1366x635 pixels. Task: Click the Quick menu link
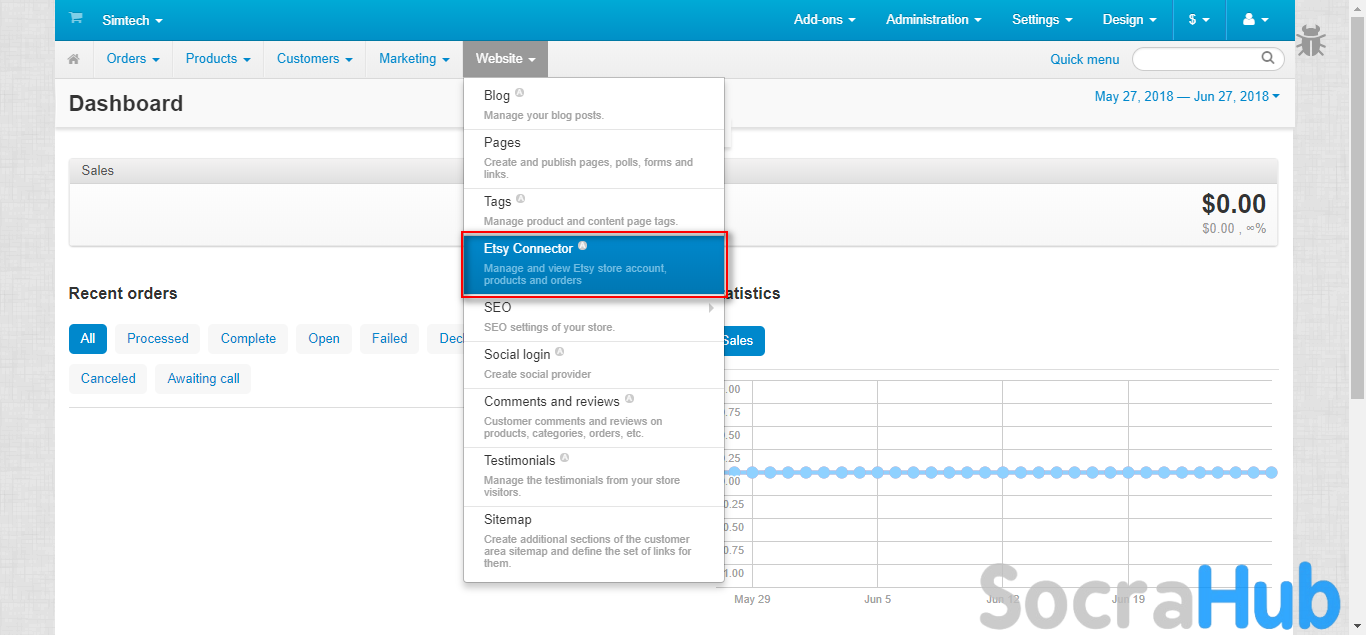tap(1084, 59)
